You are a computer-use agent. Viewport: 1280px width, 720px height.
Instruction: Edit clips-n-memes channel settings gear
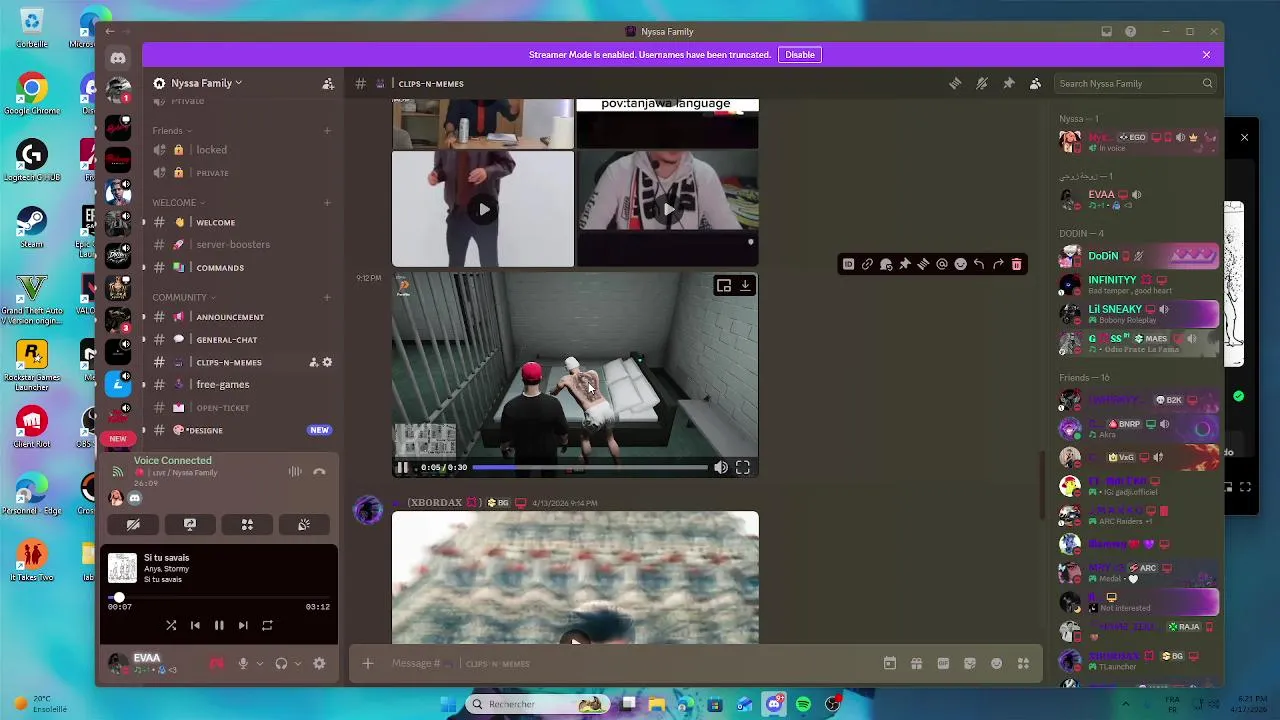[x=327, y=362]
